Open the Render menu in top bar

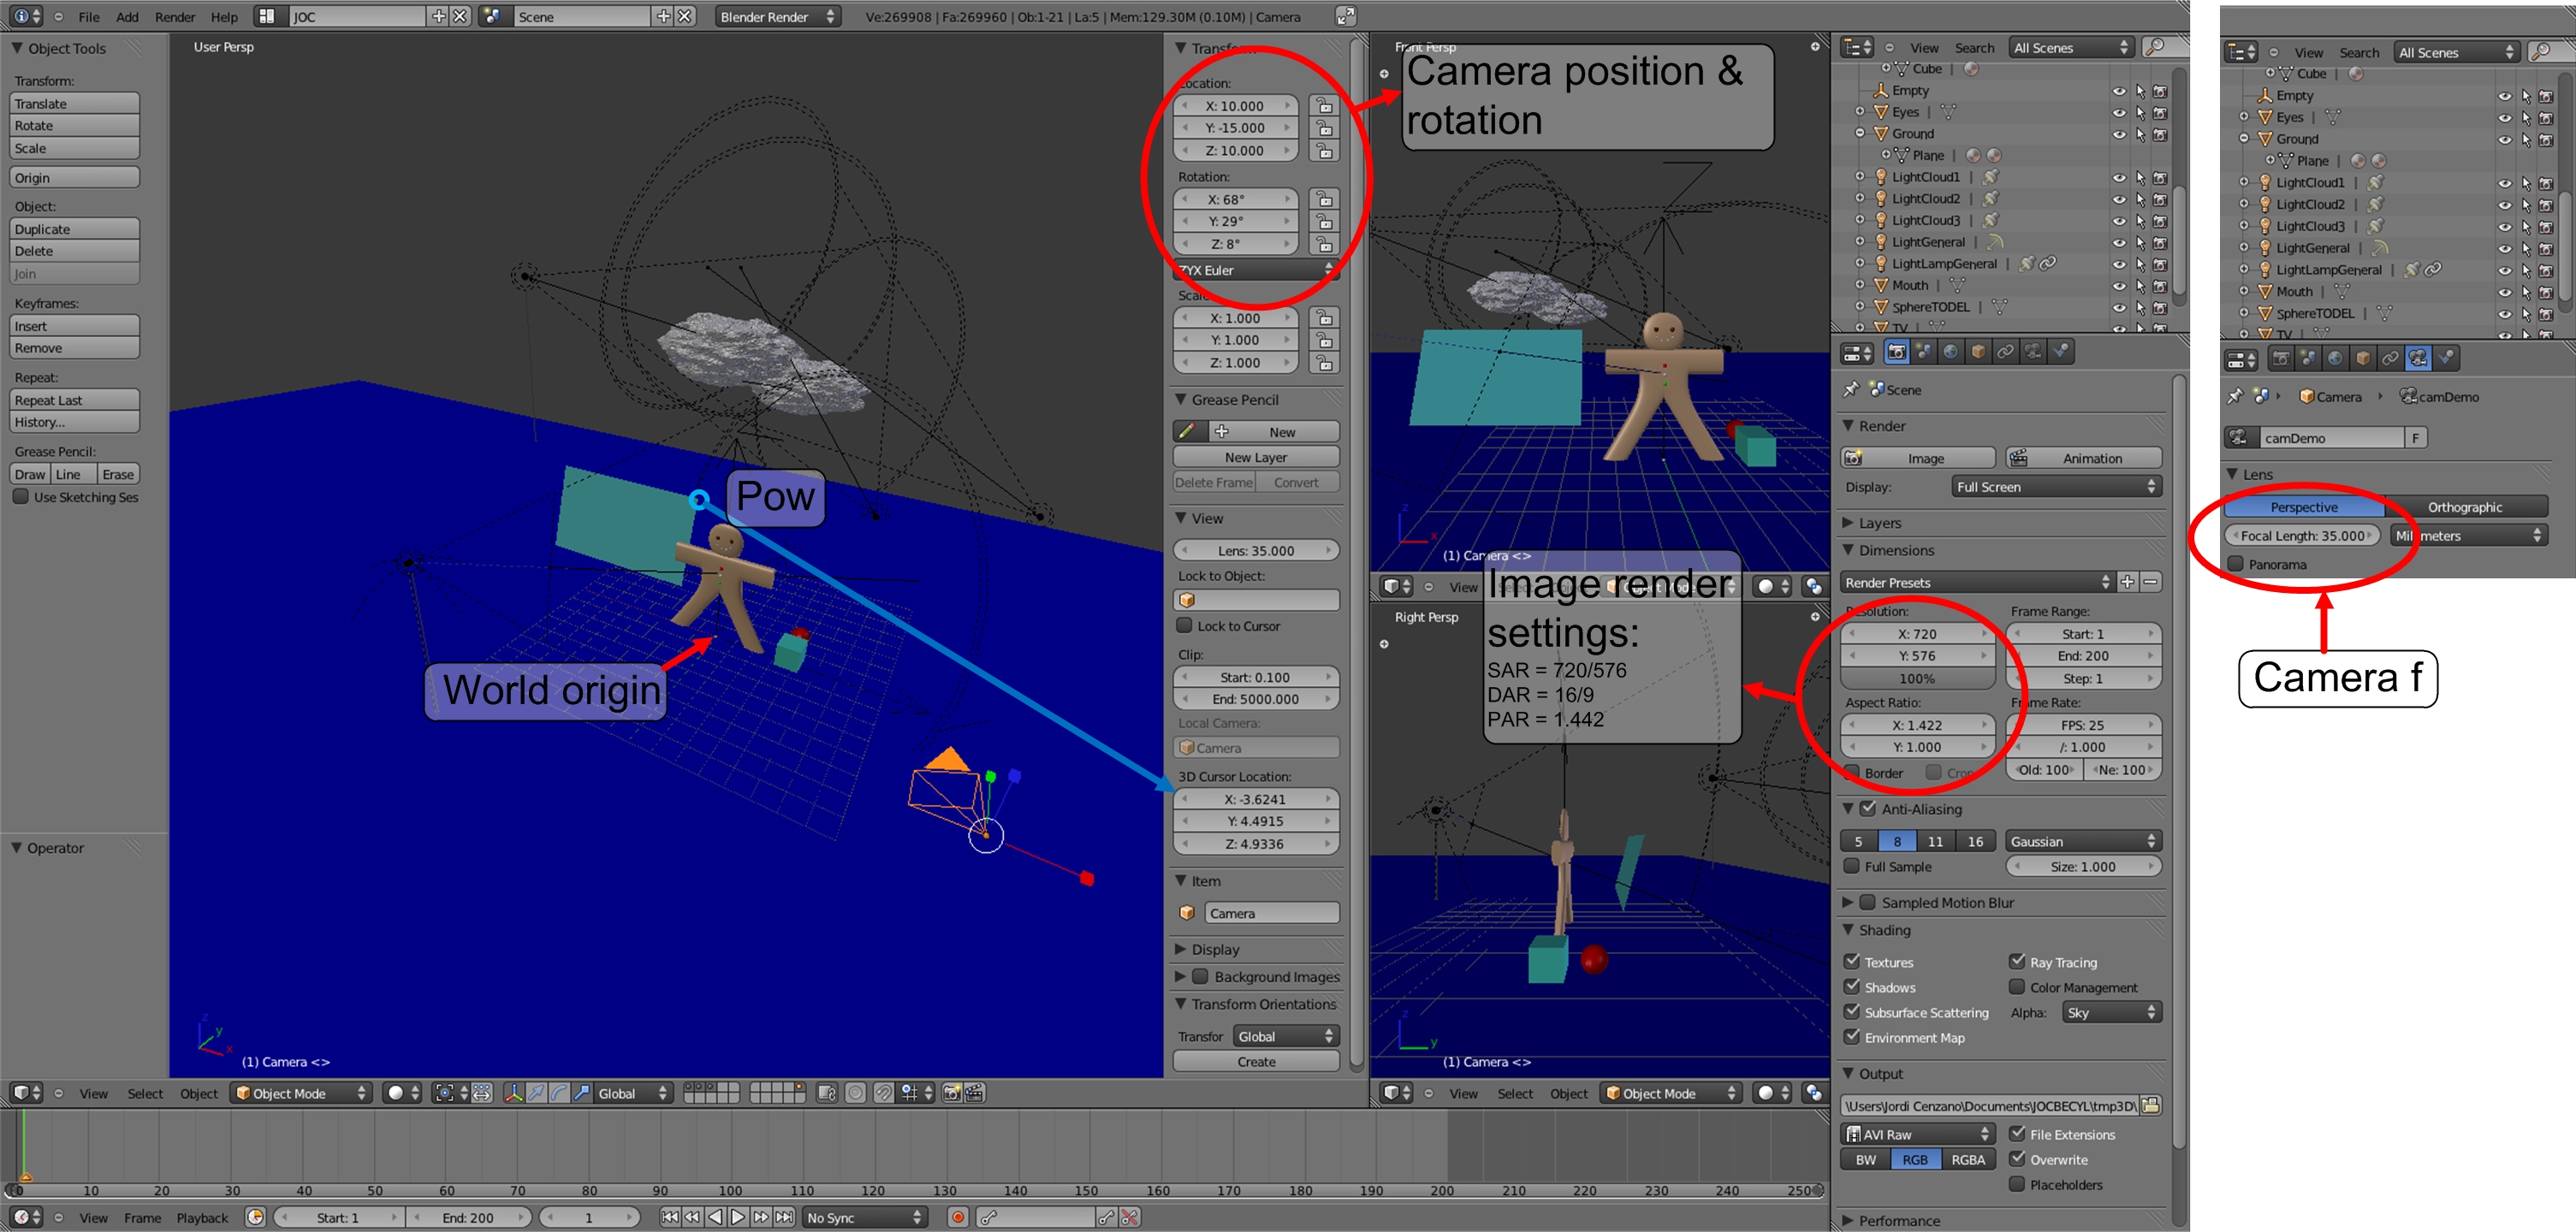pos(175,17)
